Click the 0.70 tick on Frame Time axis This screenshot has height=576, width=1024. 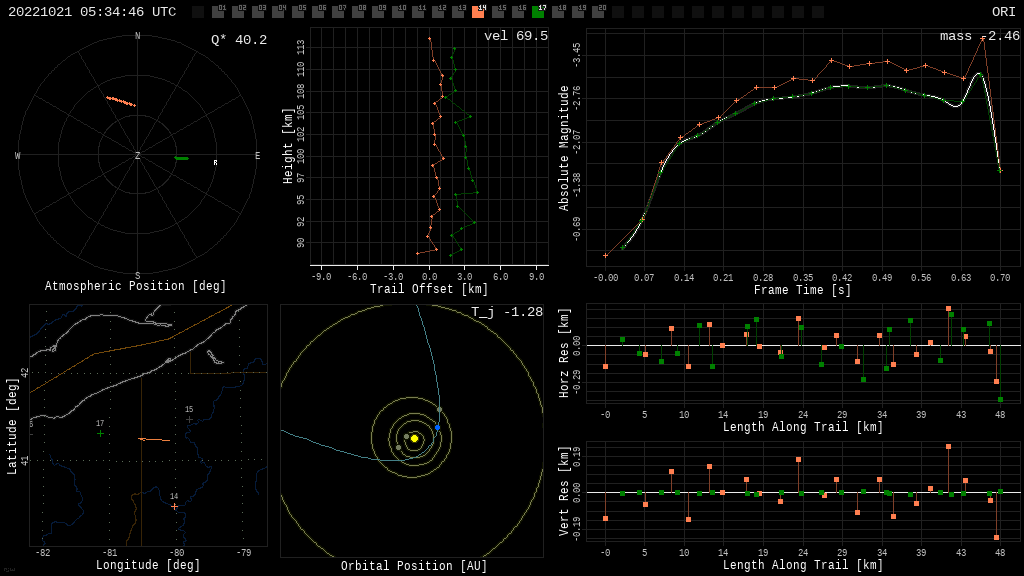click(x=1000, y=278)
